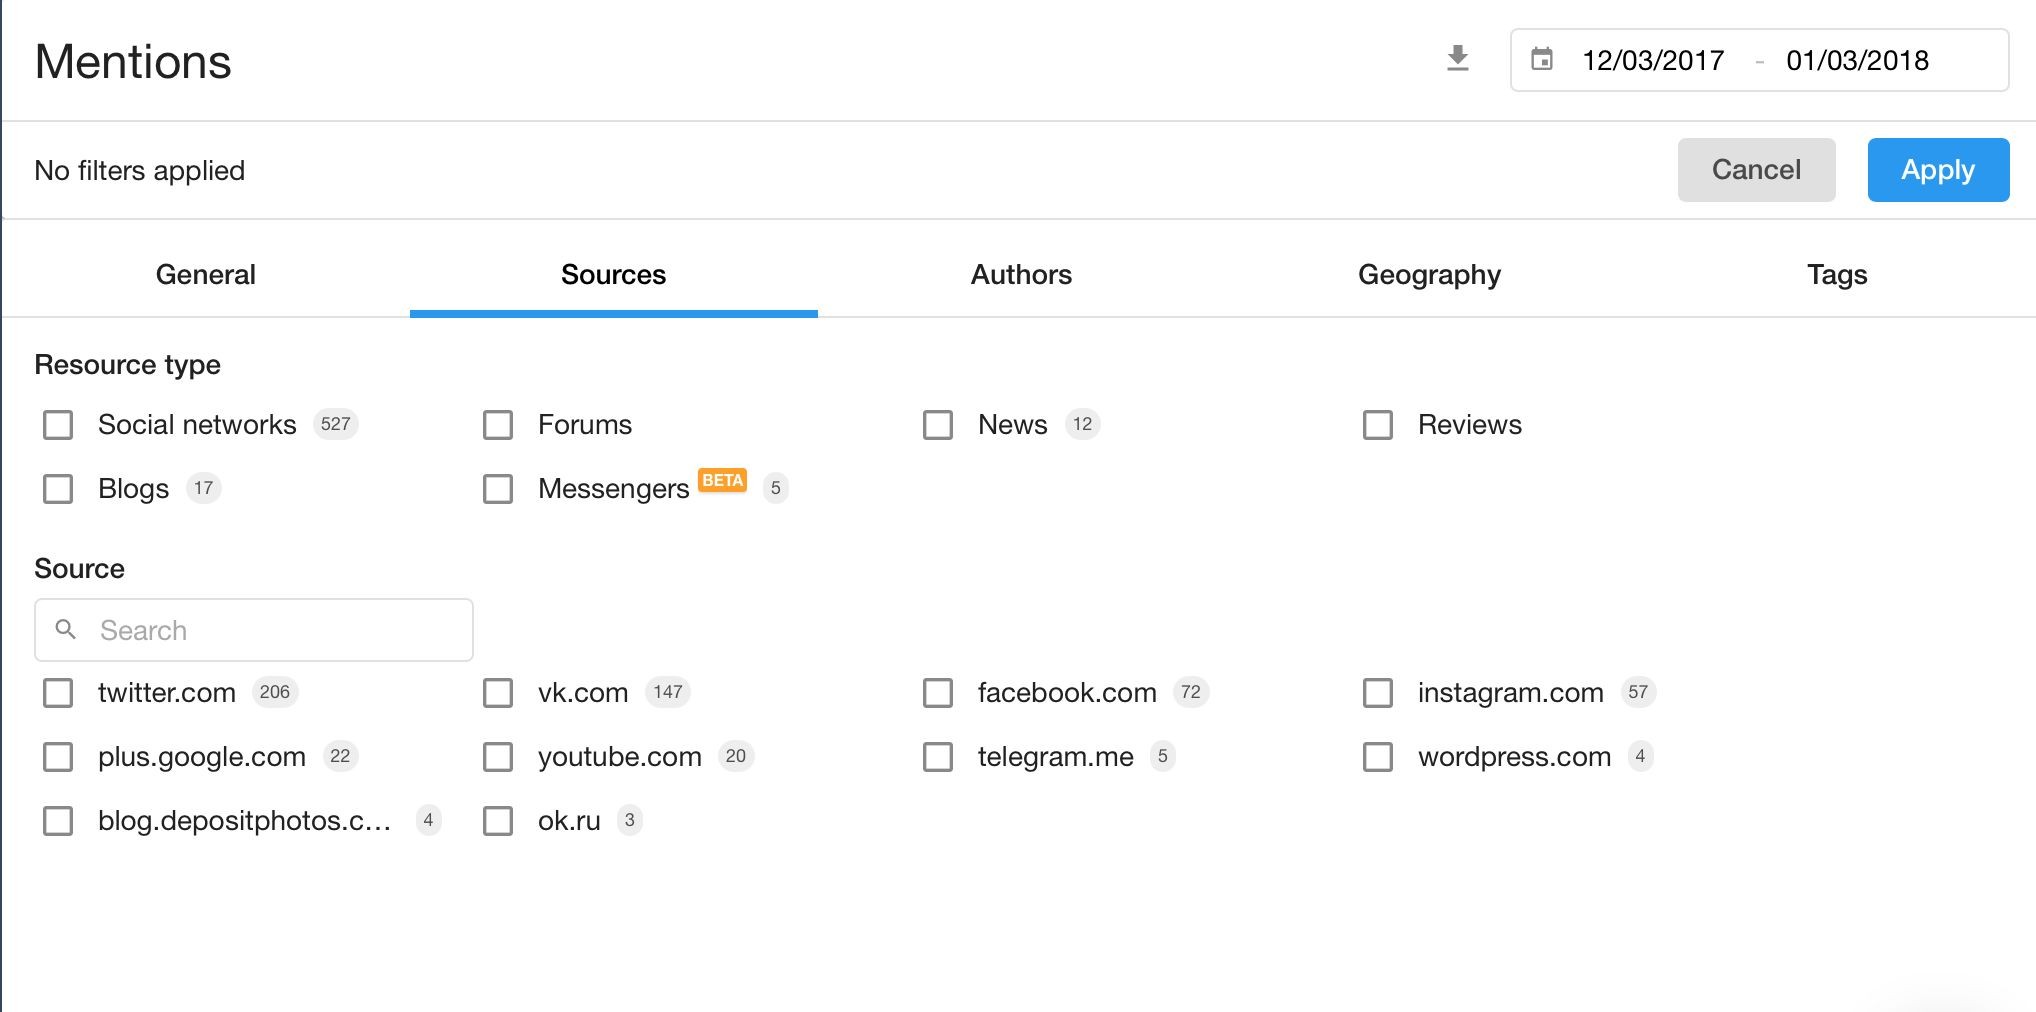Toggle the youtube.com checkbox
This screenshot has height=1012, width=2036.
[x=498, y=757]
